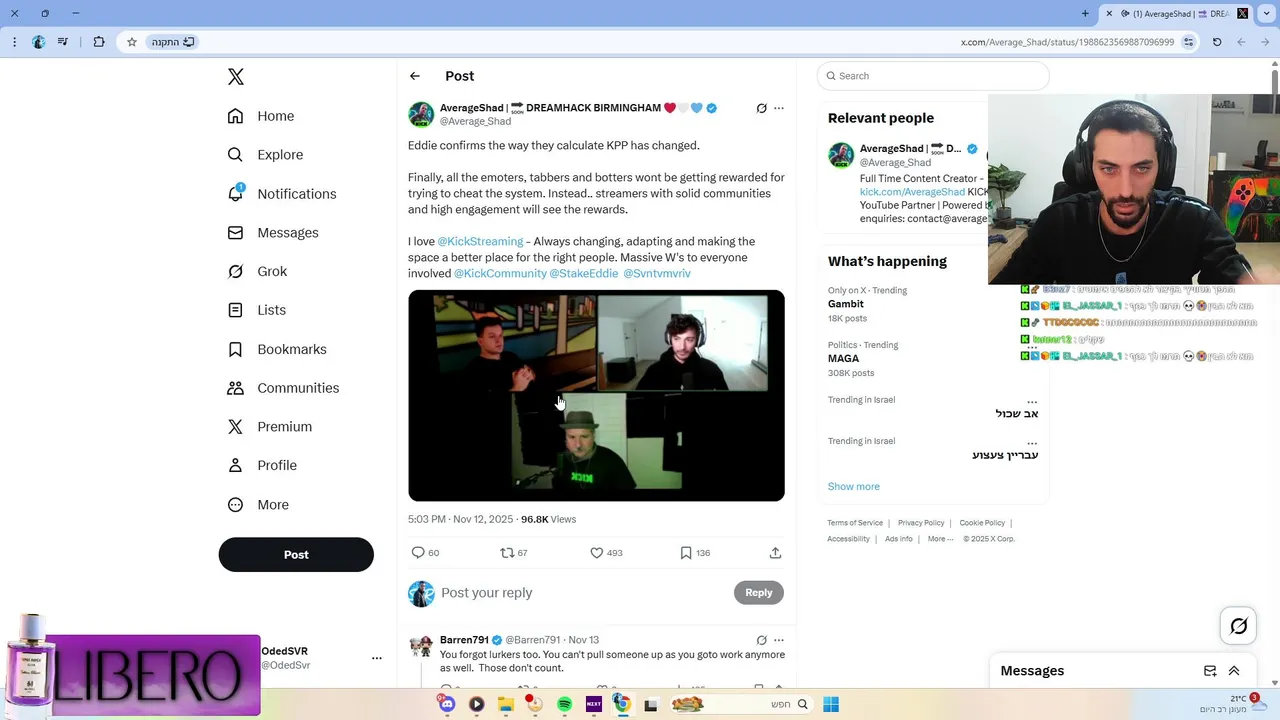Click the share icon on the post
Screen dimensions: 1280x720
tap(775, 553)
